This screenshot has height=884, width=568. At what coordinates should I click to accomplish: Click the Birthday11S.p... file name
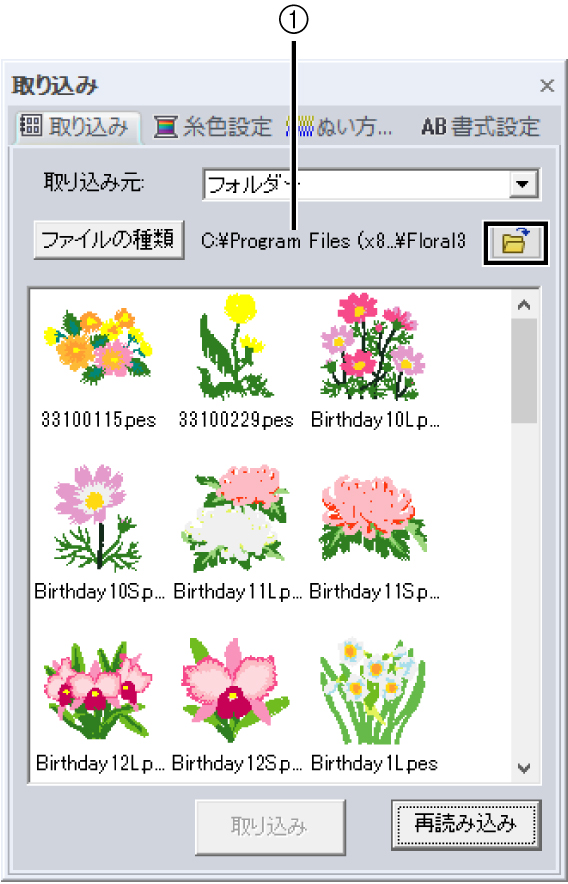375,591
